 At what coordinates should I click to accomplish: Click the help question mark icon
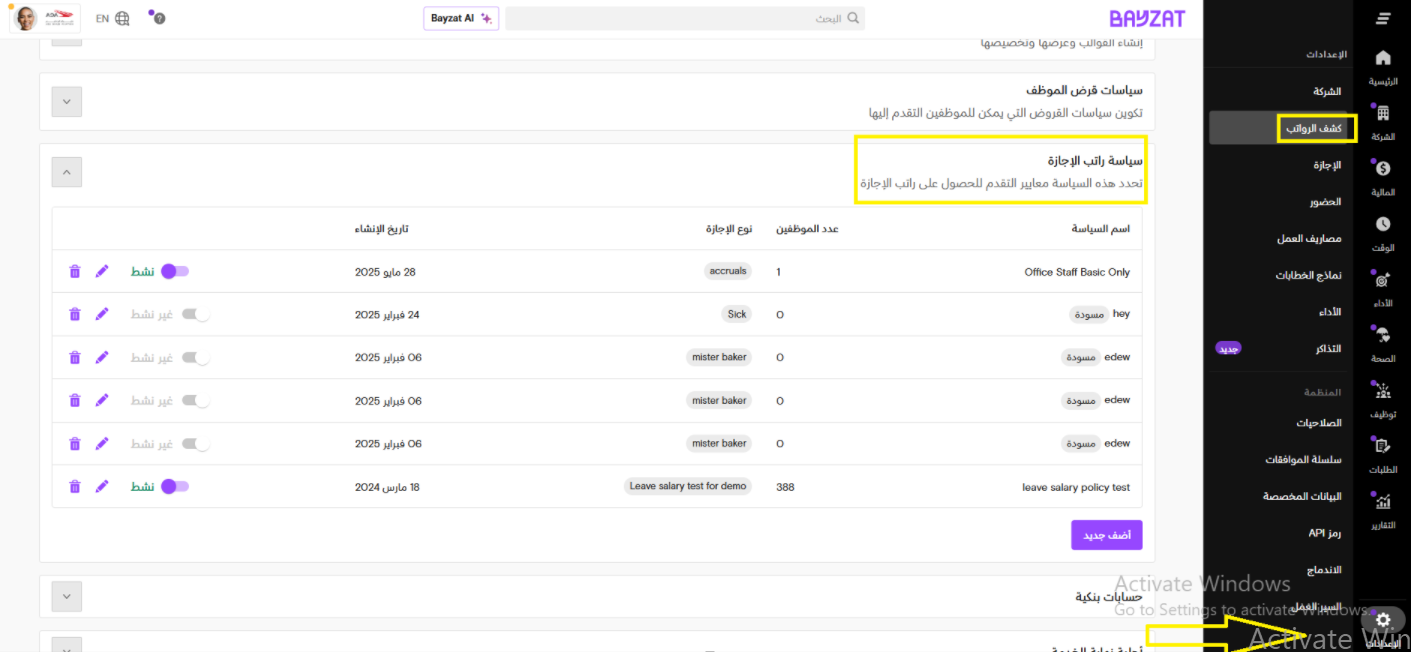(x=159, y=18)
